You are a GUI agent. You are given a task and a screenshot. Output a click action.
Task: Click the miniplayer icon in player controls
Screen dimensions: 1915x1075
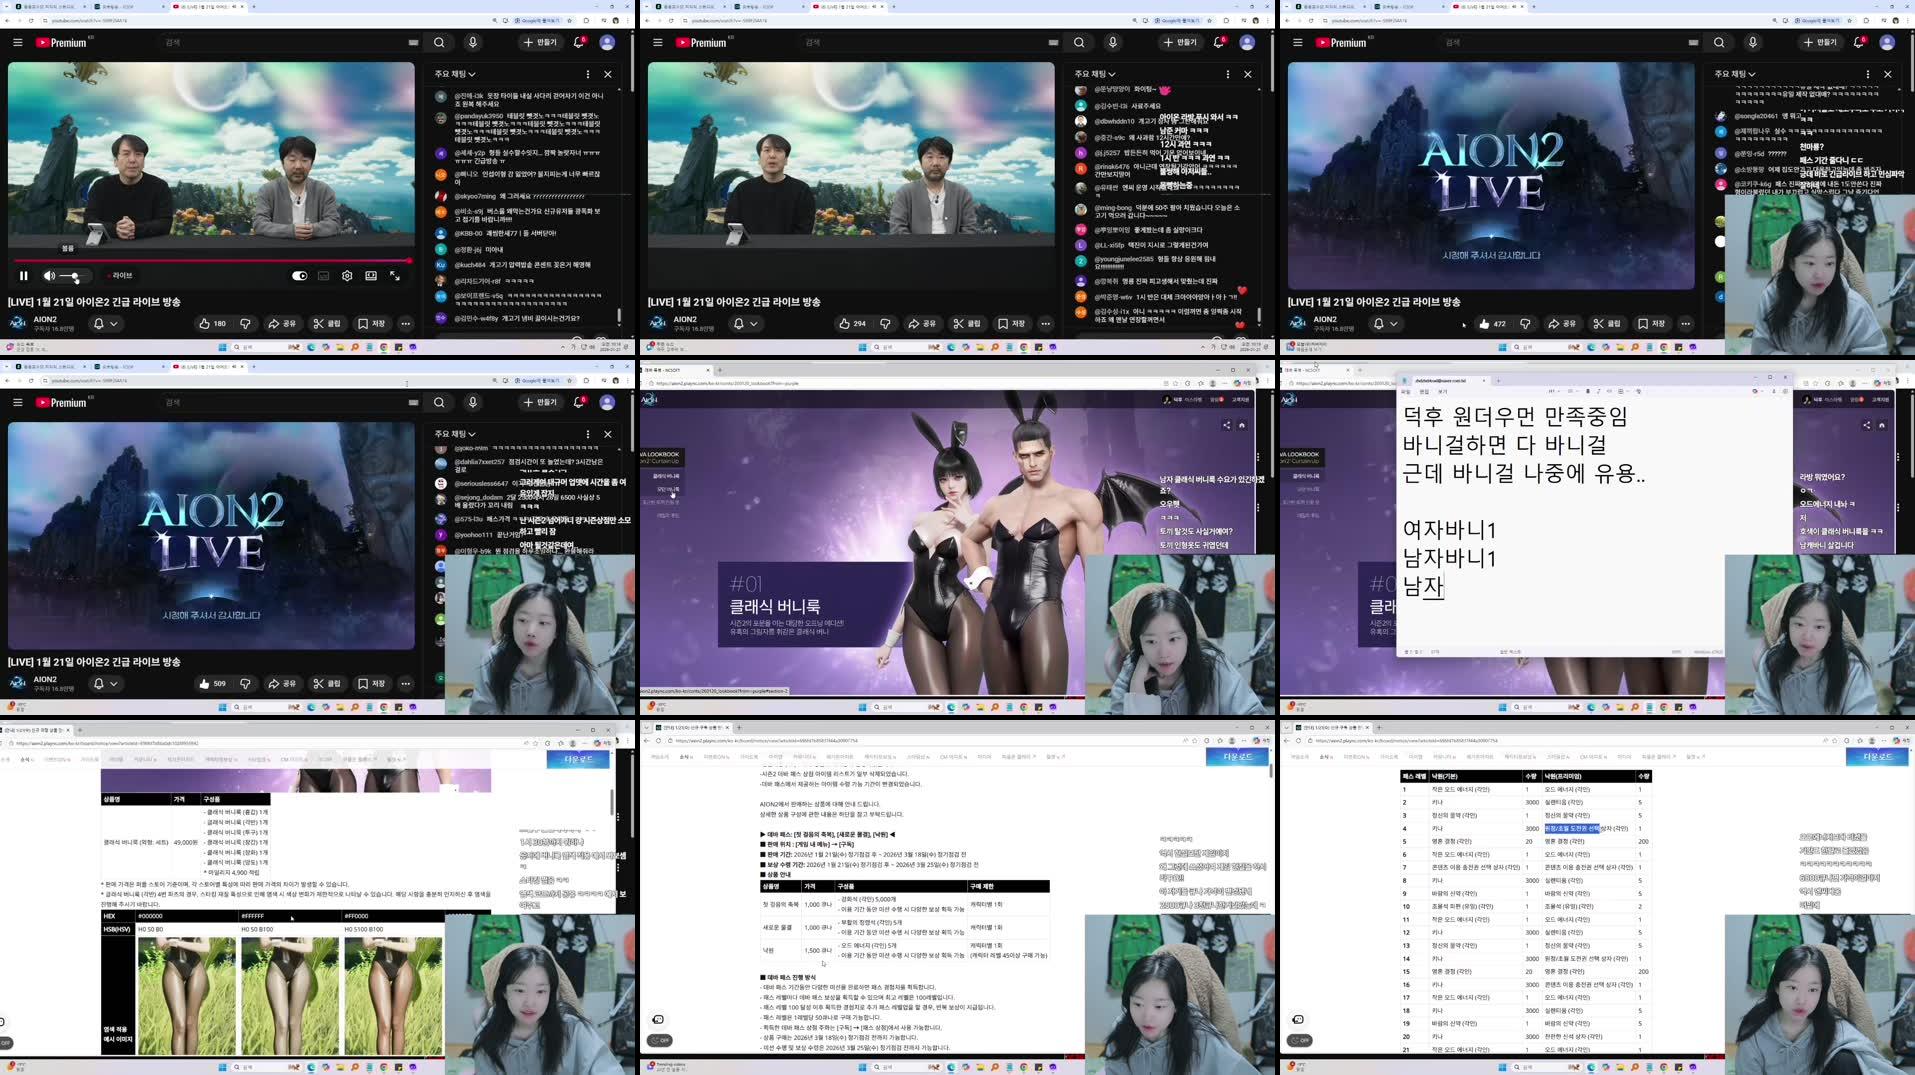(x=371, y=276)
